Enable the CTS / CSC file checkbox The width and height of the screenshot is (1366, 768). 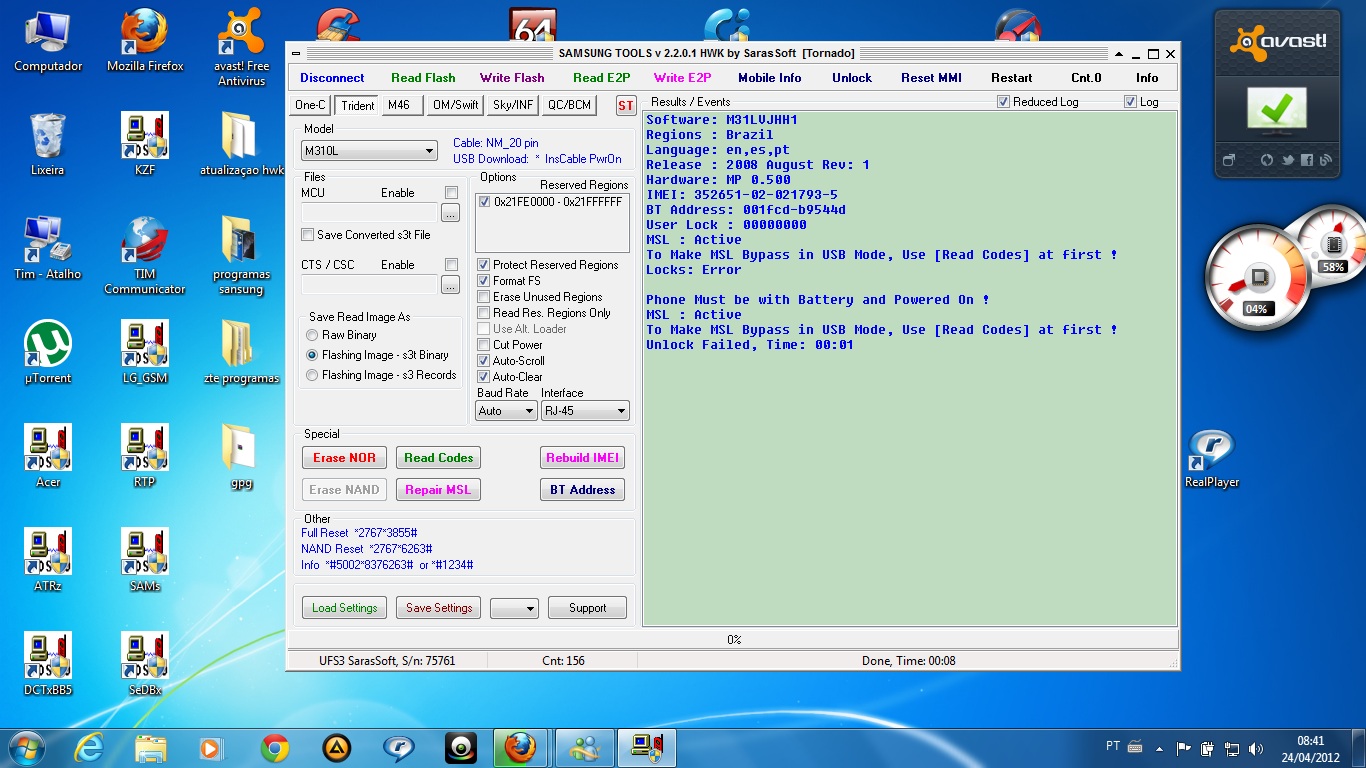click(452, 265)
